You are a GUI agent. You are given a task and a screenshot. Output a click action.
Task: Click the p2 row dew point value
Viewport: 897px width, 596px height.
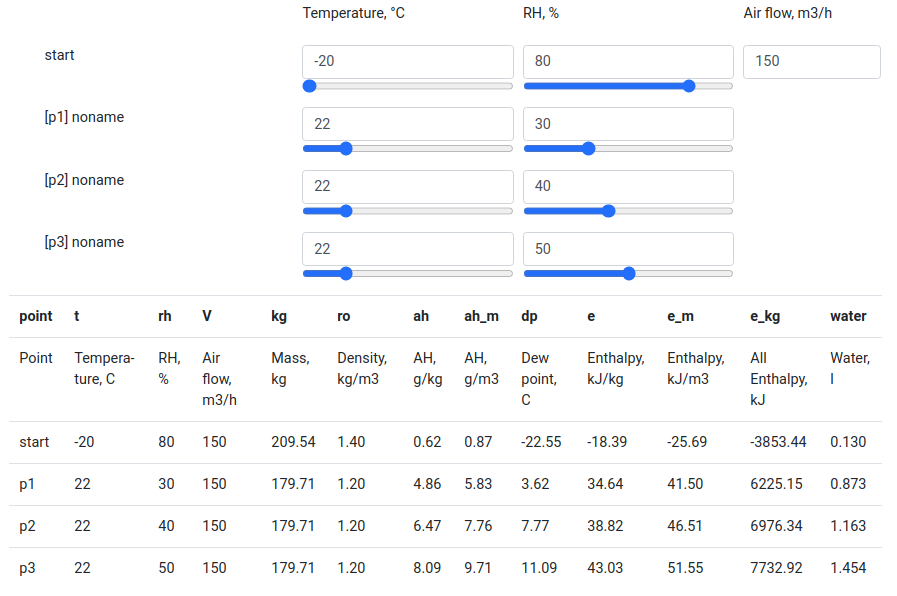point(534,526)
